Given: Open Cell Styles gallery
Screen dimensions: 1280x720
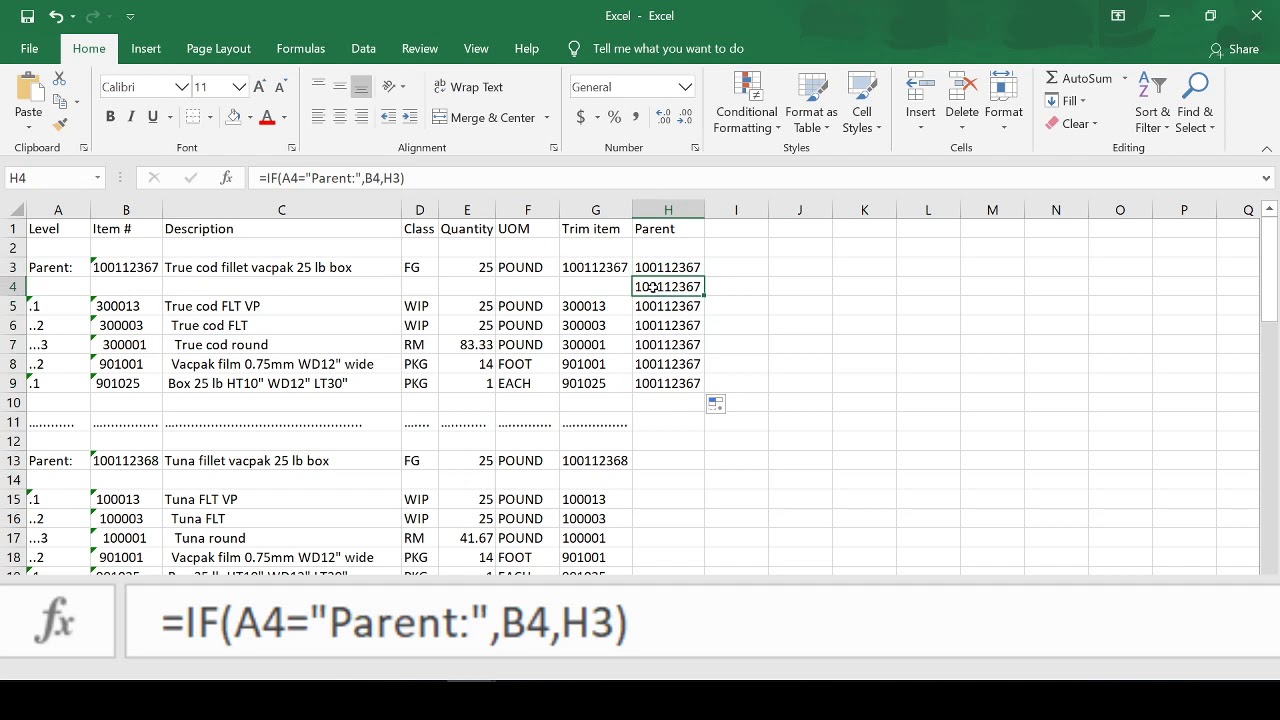Looking at the screenshot, I should [x=861, y=102].
